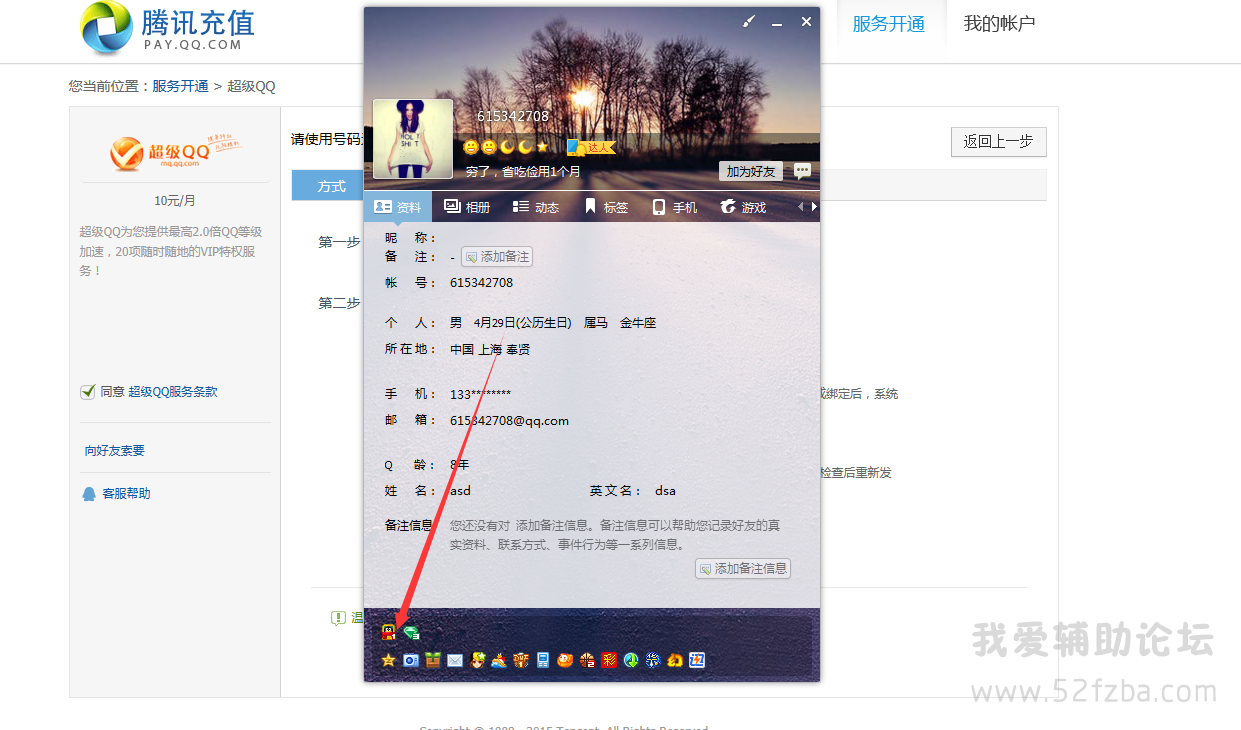Click the 达人 badge icon
Image resolution: width=1241 pixels, height=730 pixels.
click(591, 147)
